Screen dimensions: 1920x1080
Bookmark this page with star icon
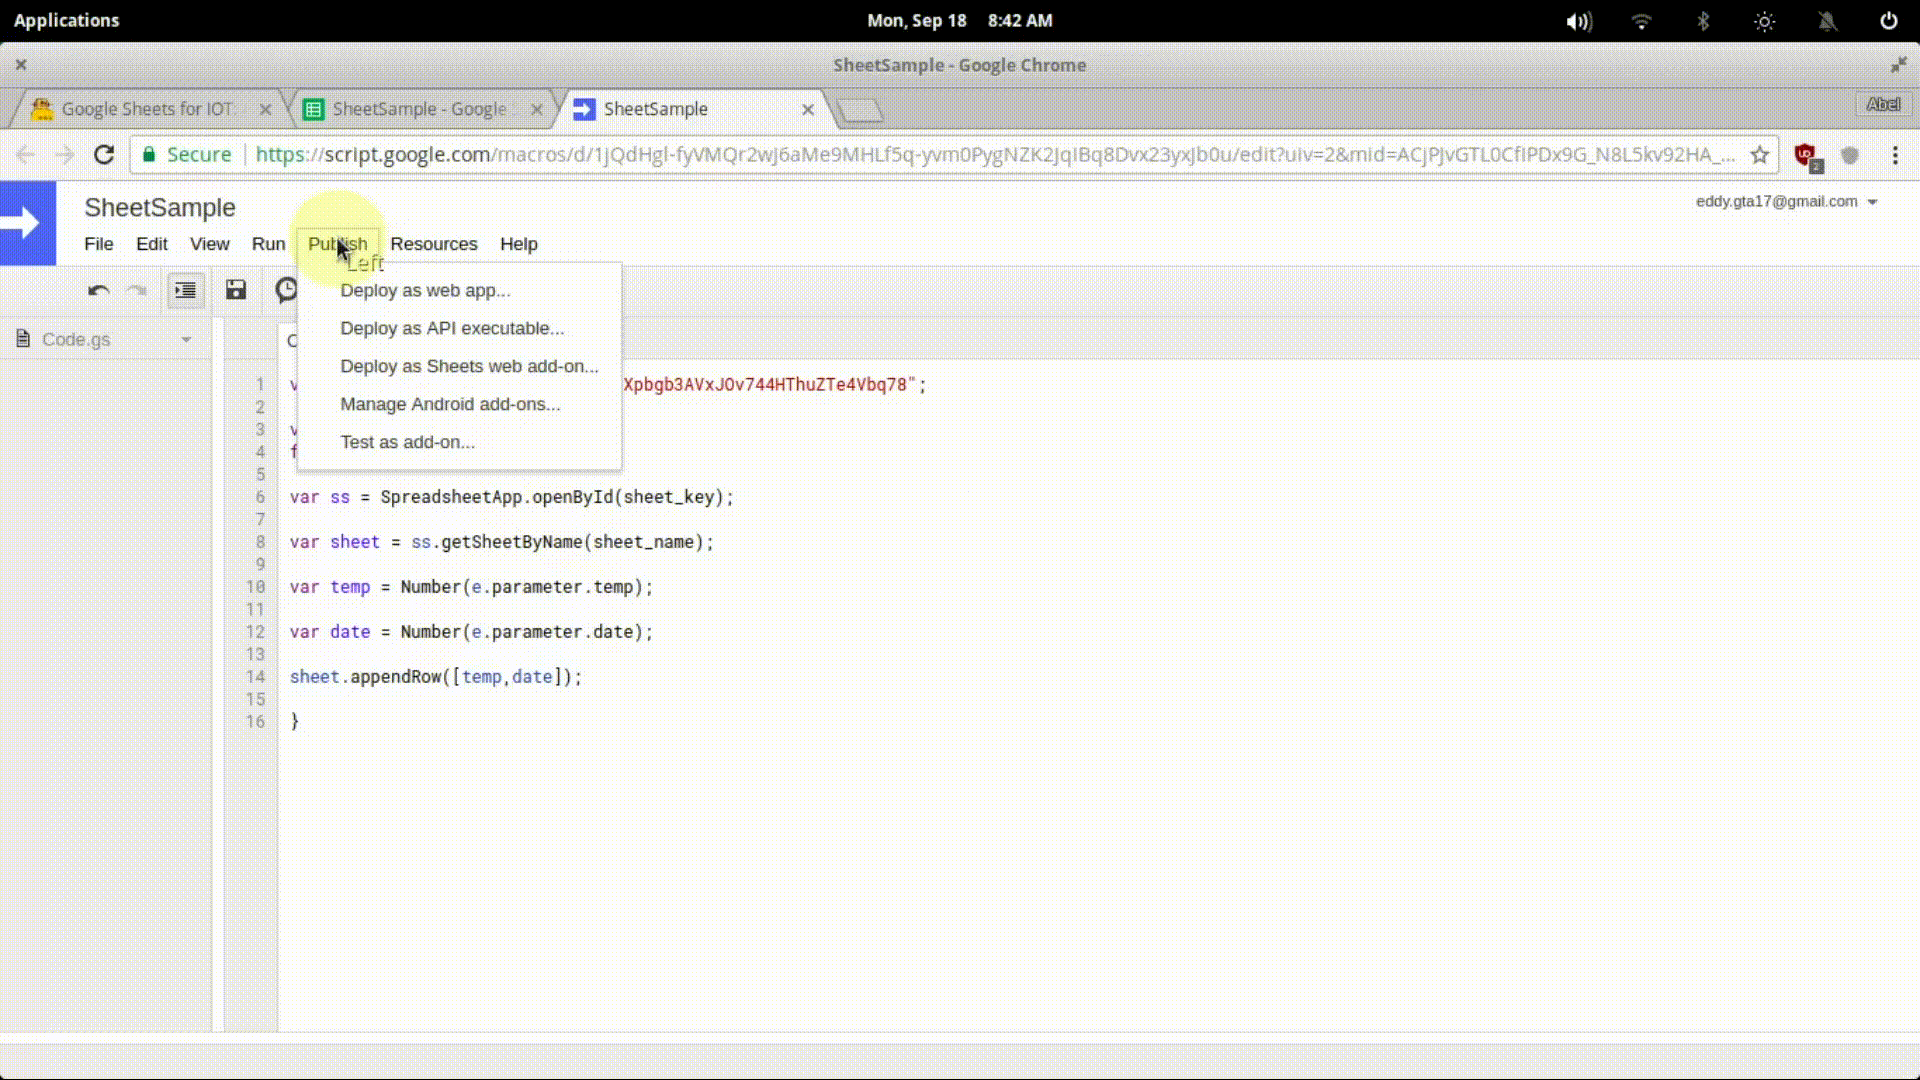click(1760, 155)
